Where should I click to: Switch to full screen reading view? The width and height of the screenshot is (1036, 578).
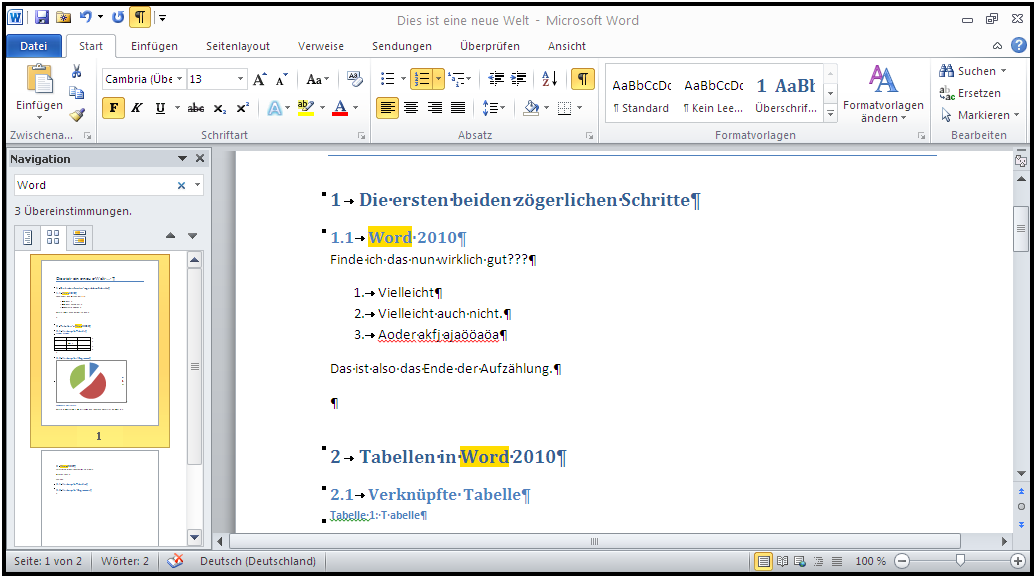point(782,561)
